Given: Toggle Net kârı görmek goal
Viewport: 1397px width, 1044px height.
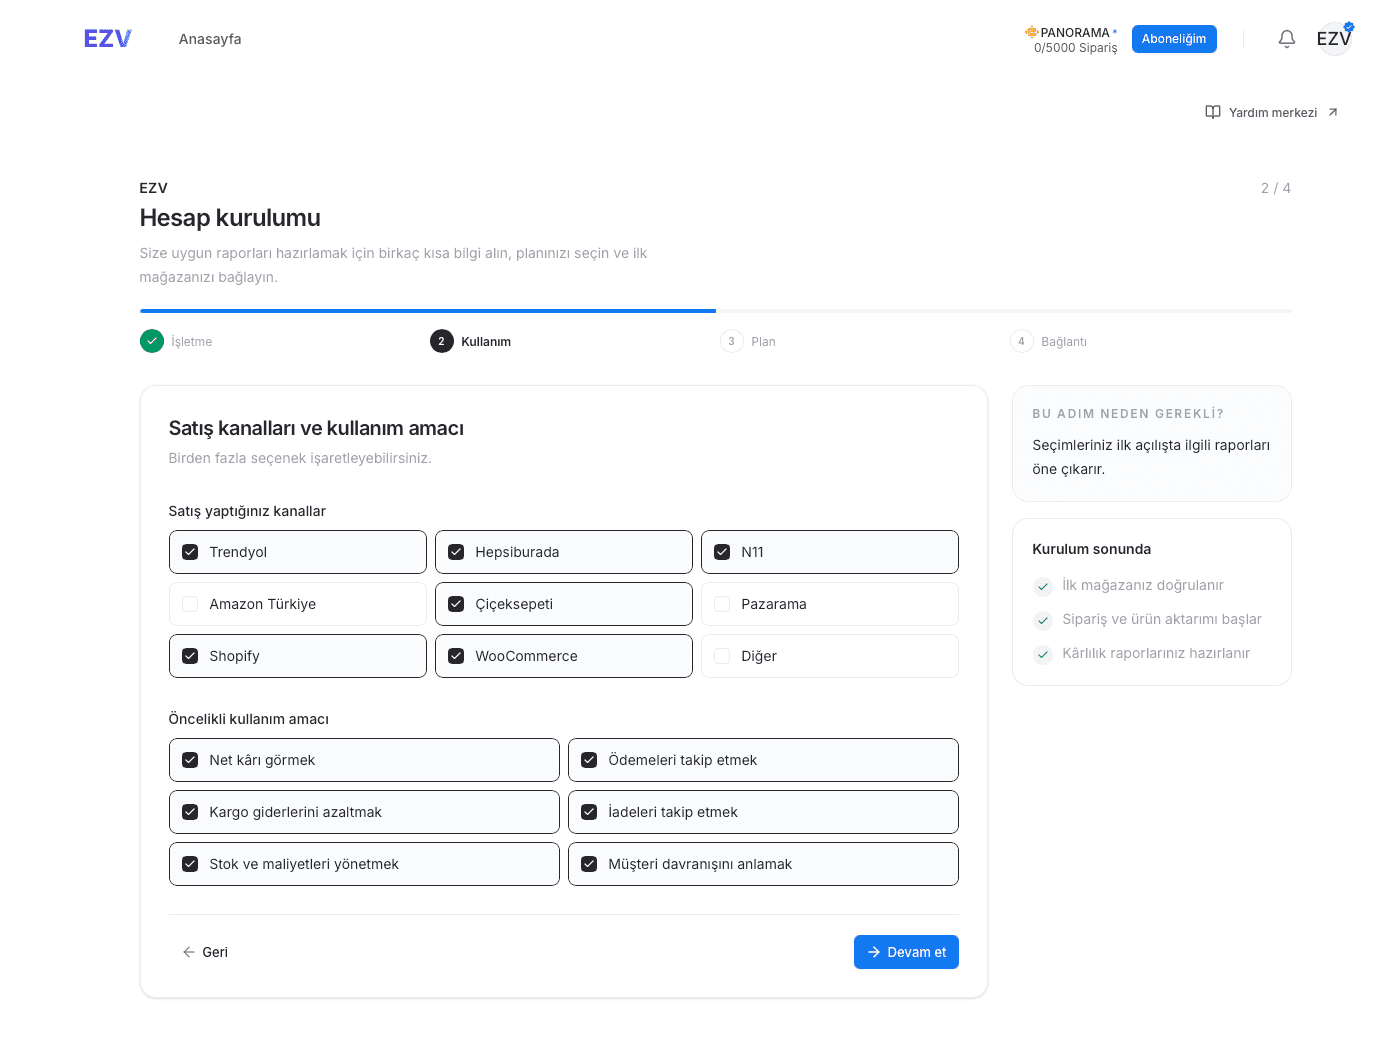Looking at the screenshot, I should click(364, 760).
